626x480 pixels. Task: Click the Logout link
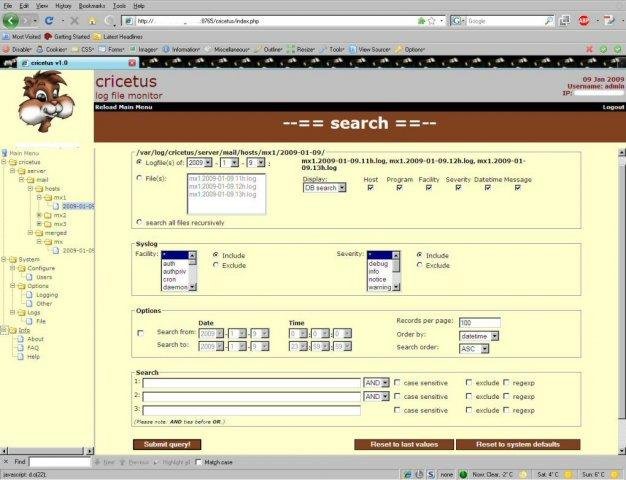click(x=613, y=107)
